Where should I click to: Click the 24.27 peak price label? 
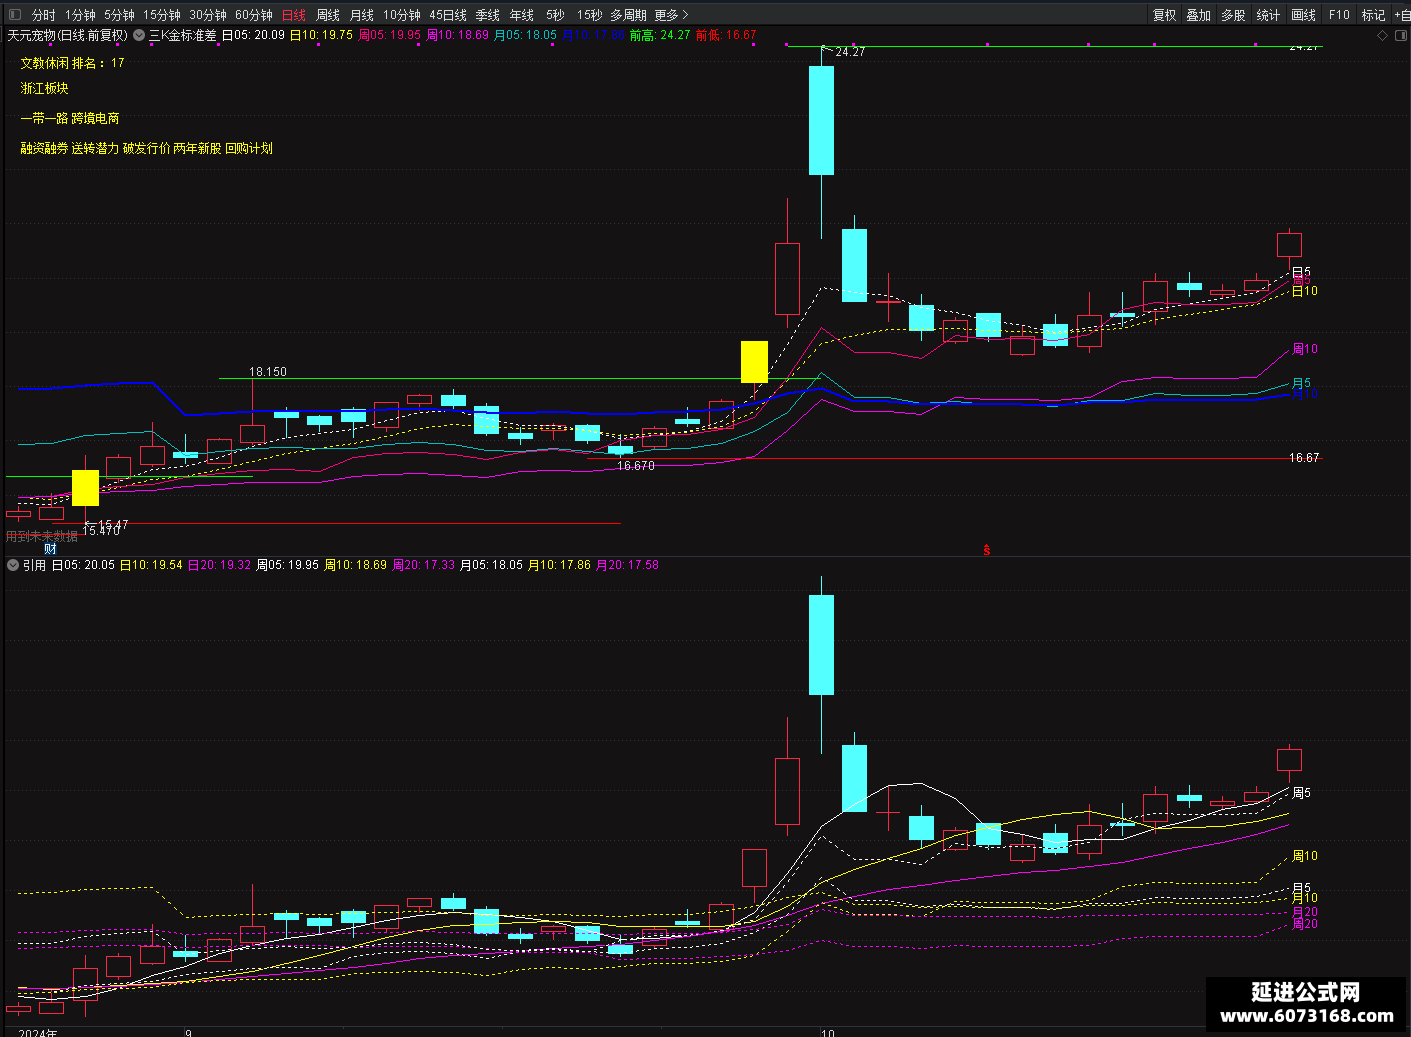(849, 52)
